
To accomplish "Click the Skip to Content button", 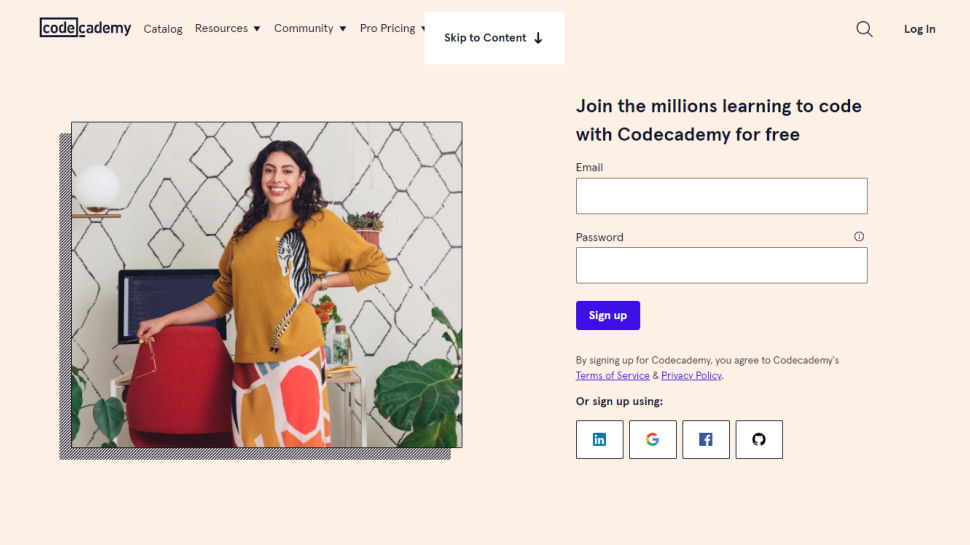I will (x=494, y=38).
